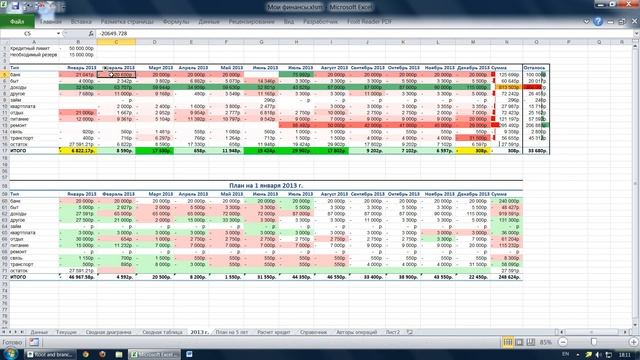Switch to sheet tab Сводная диаграмма
Viewport: 640px width, 360px height.
109,332
